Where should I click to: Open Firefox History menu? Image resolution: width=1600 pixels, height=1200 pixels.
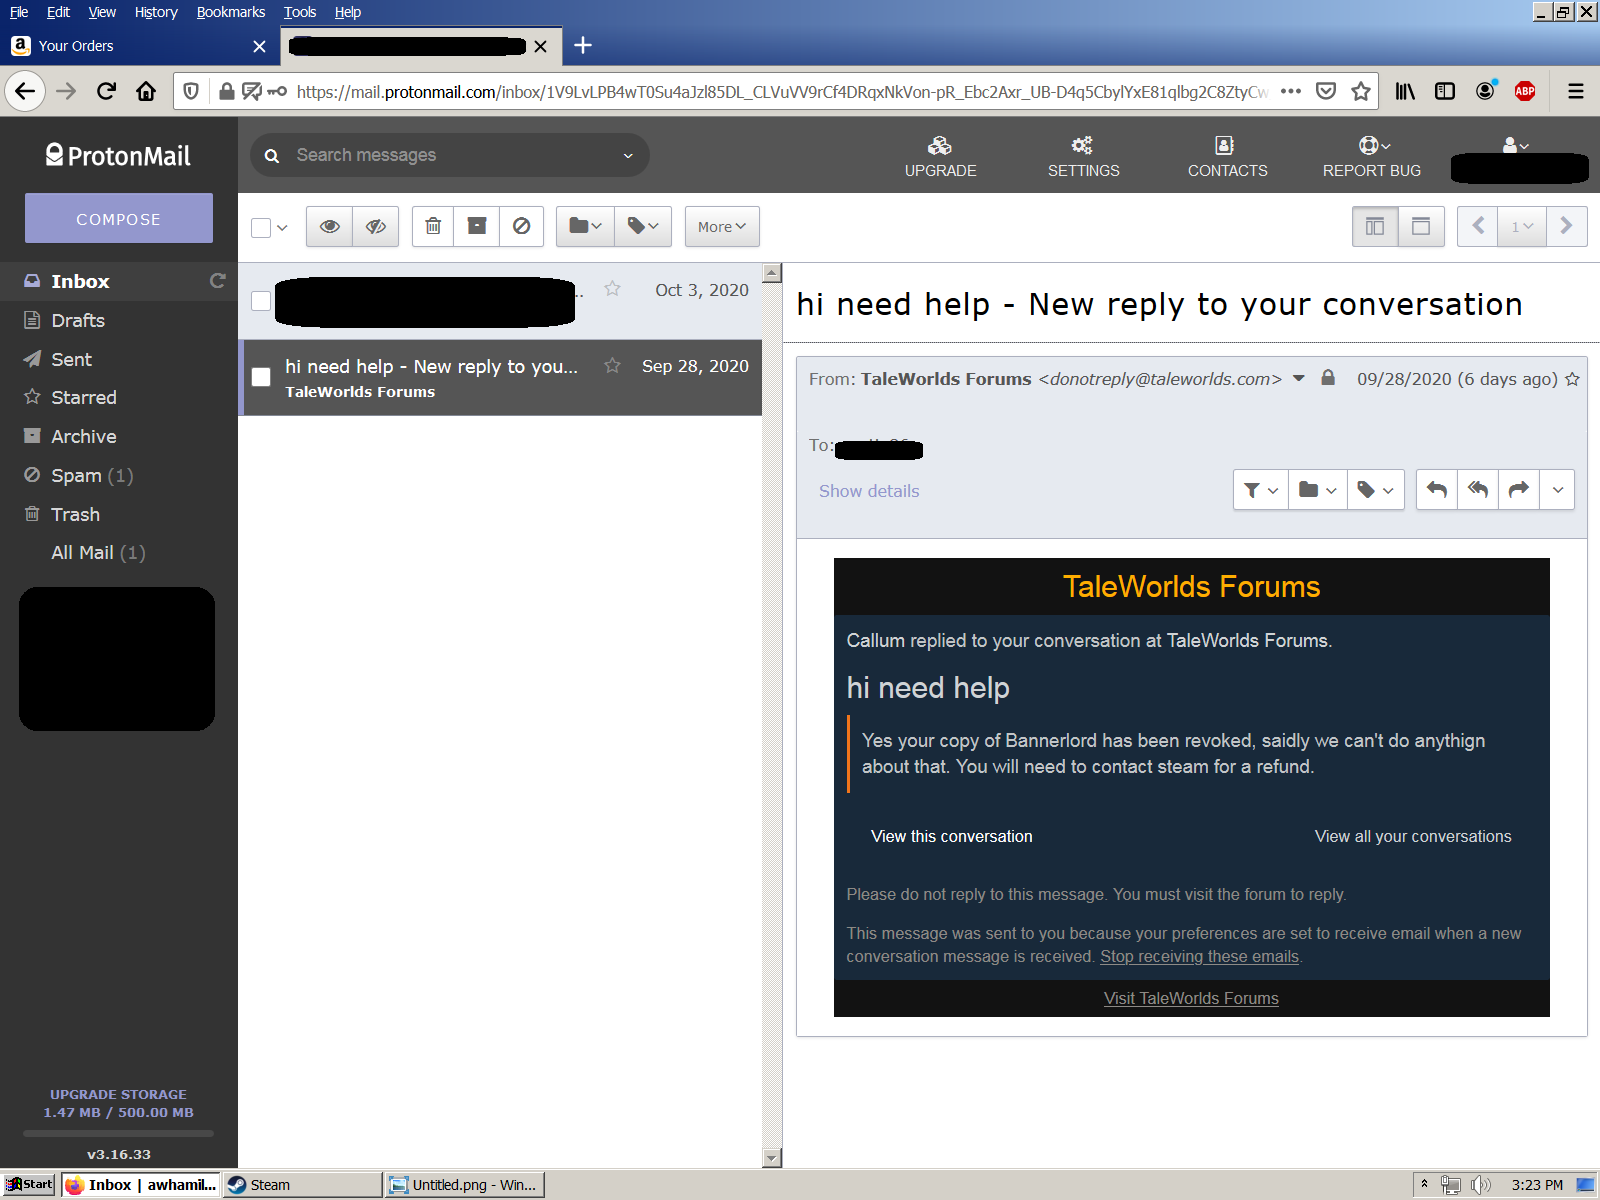156,12
